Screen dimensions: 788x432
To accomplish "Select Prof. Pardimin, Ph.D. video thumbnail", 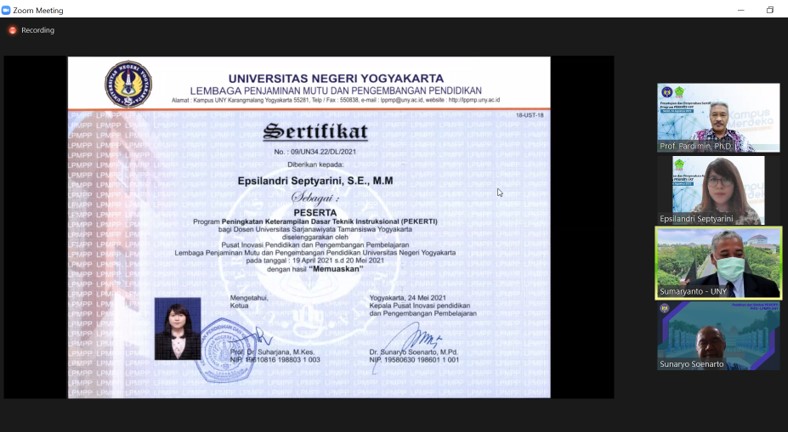I will [x=719, y=118].
